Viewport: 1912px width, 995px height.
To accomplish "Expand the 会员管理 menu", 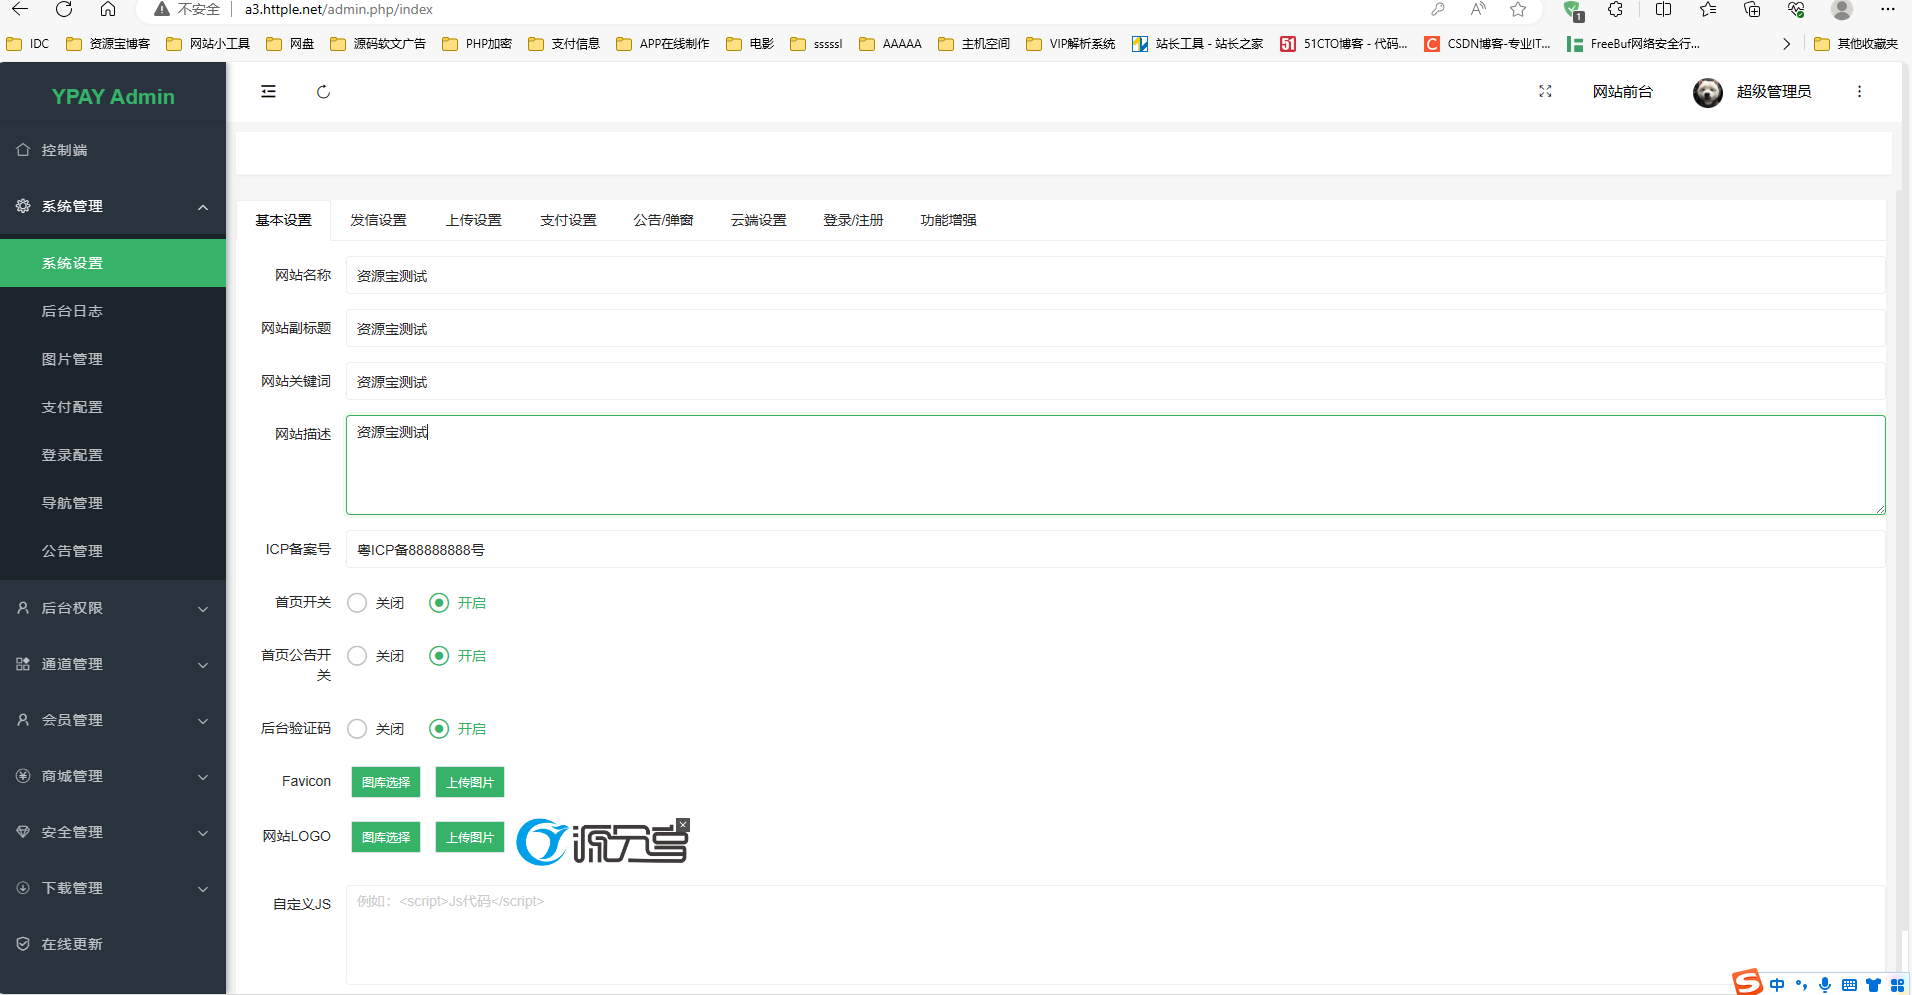I will tap(113, 720).
